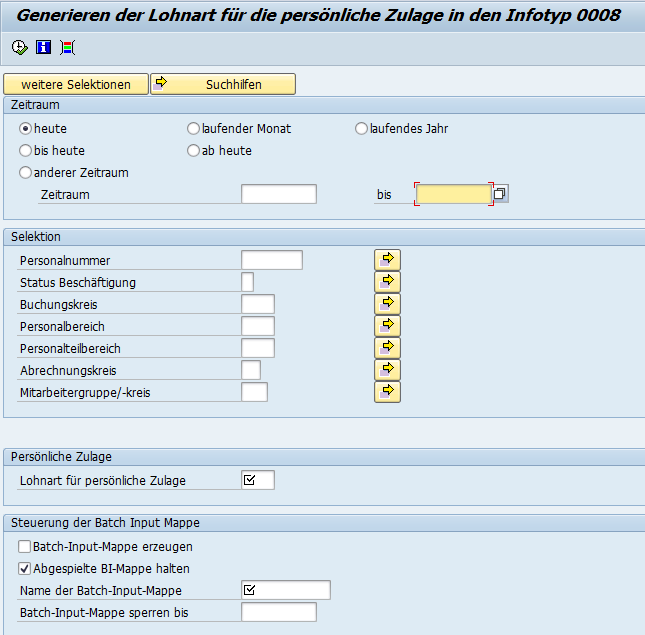Click the Personalteilbereich input field
Image resolution: width=645 pixels, height=635 pixels.
pyautogui.click(x=258, y=348)
